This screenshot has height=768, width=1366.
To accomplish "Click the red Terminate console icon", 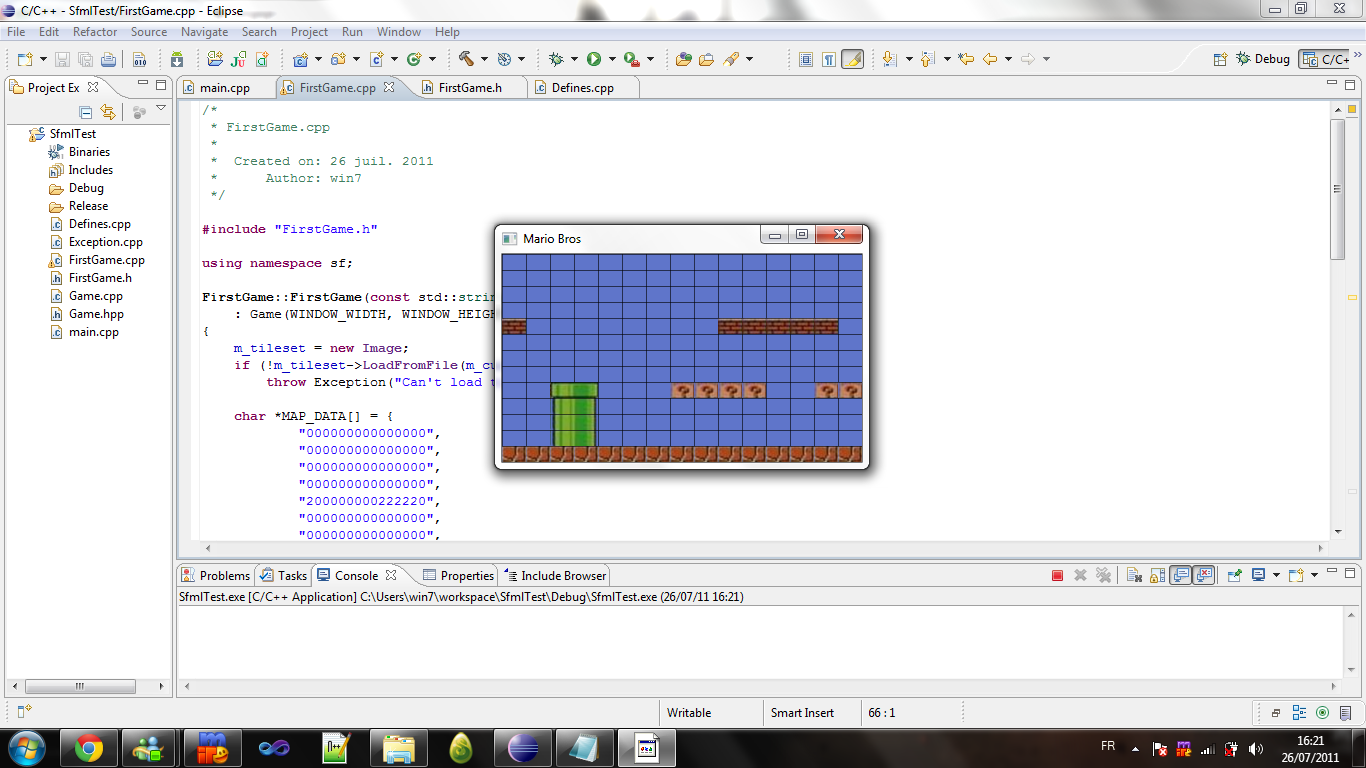I will point(1058,575).
